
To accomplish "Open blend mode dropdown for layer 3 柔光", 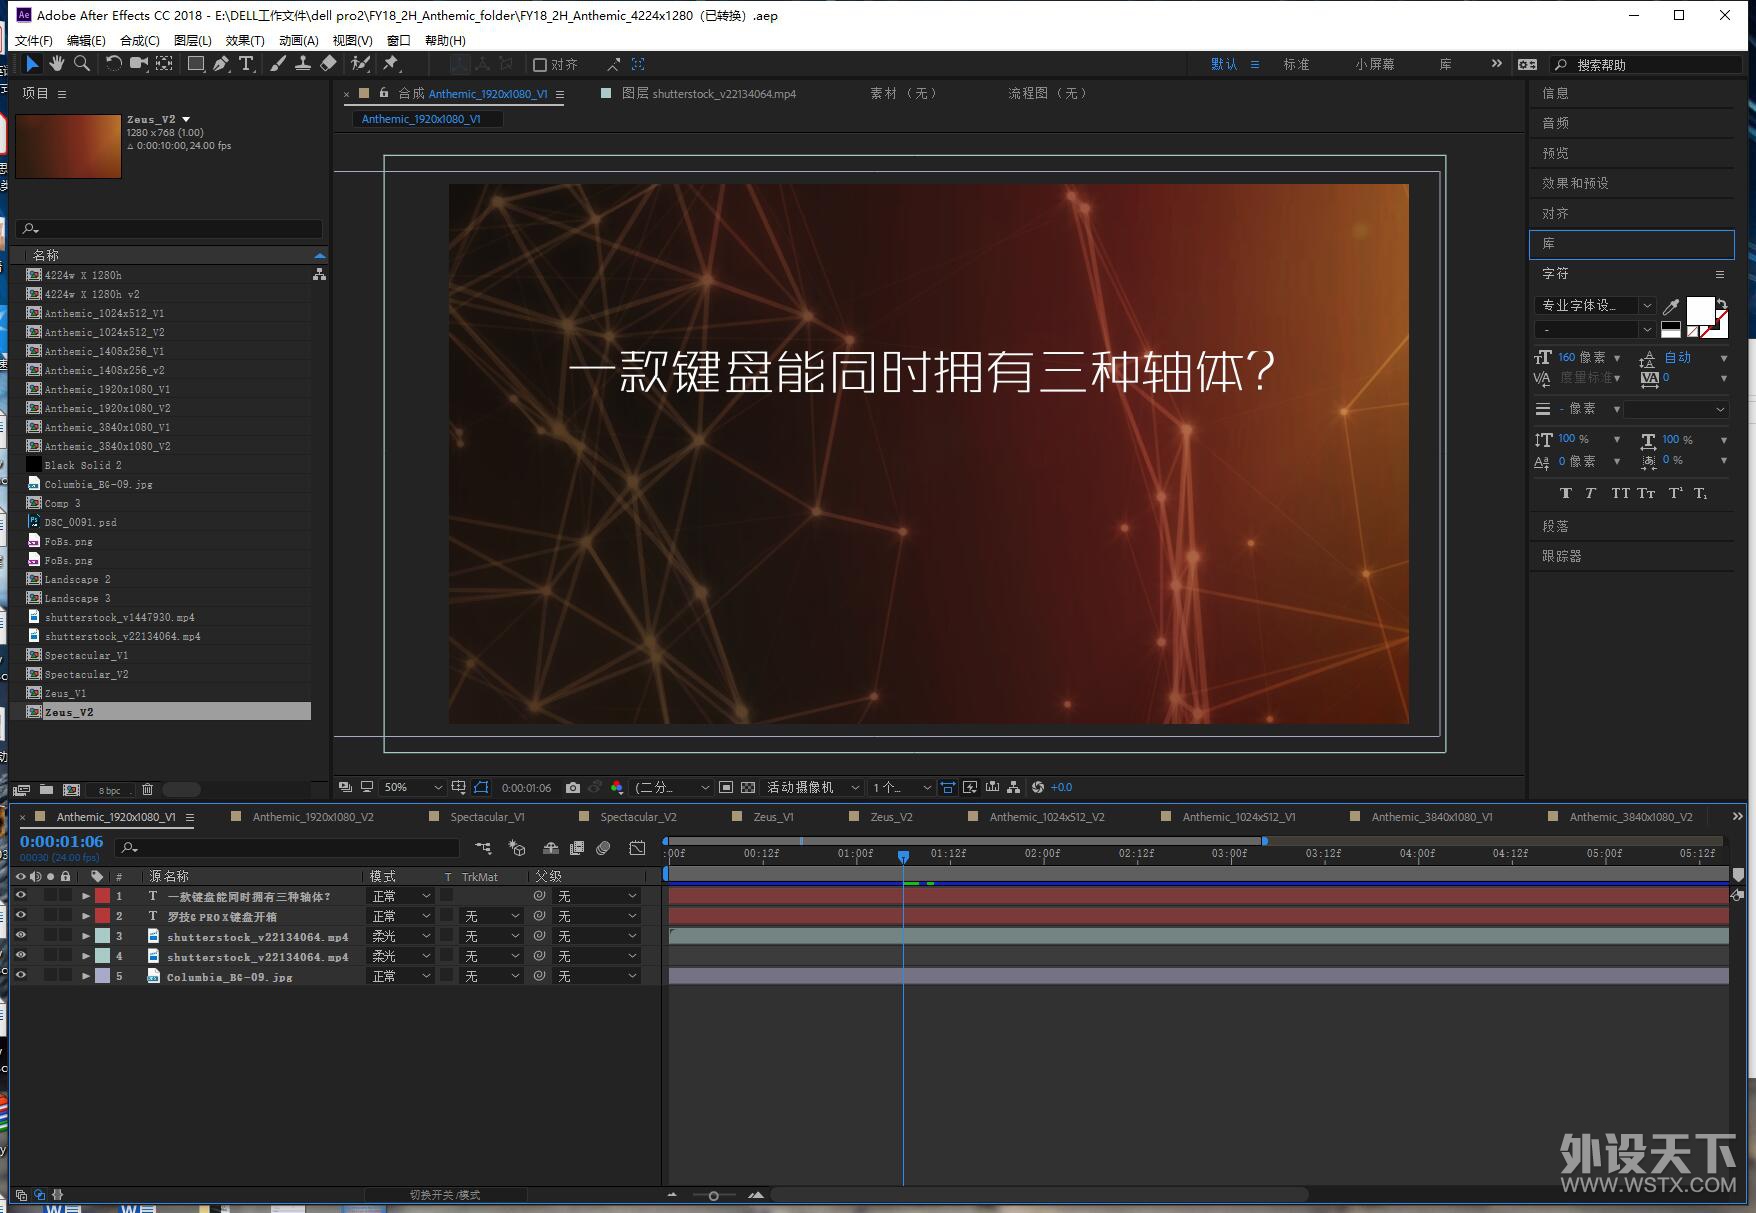I will coord(401,936).
